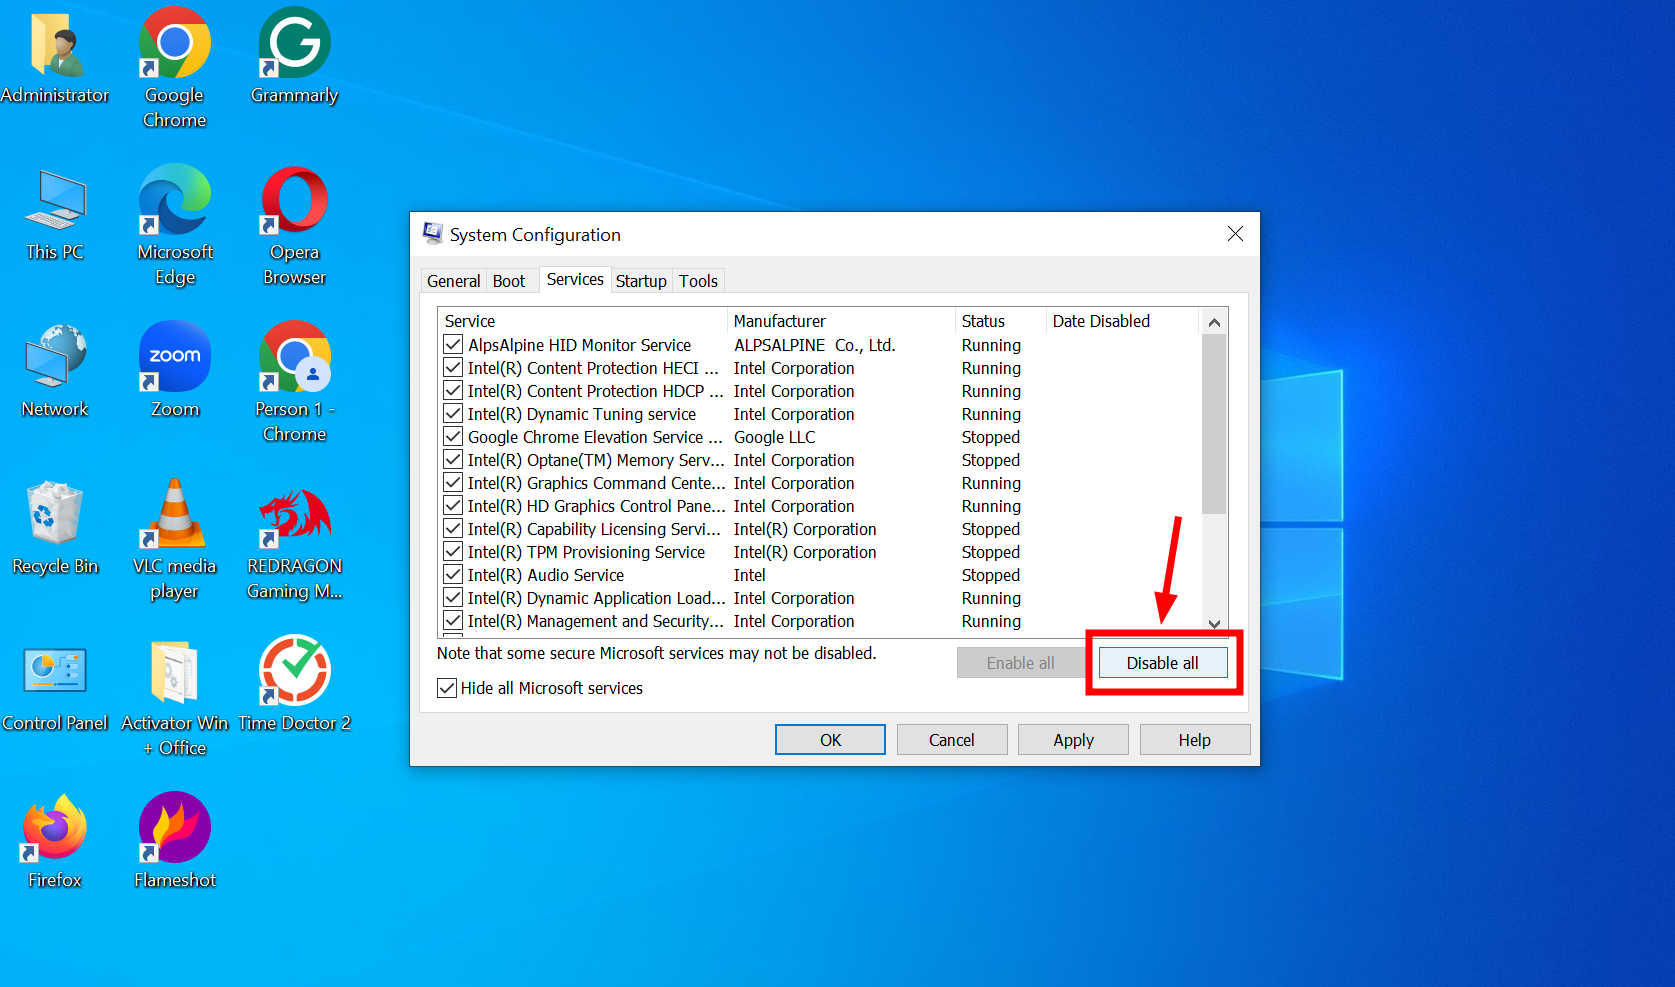Uncheck the AlpsAlpine HID Monitor Service
This screenshot has height=987, width=1675.
tap(451, 345)
